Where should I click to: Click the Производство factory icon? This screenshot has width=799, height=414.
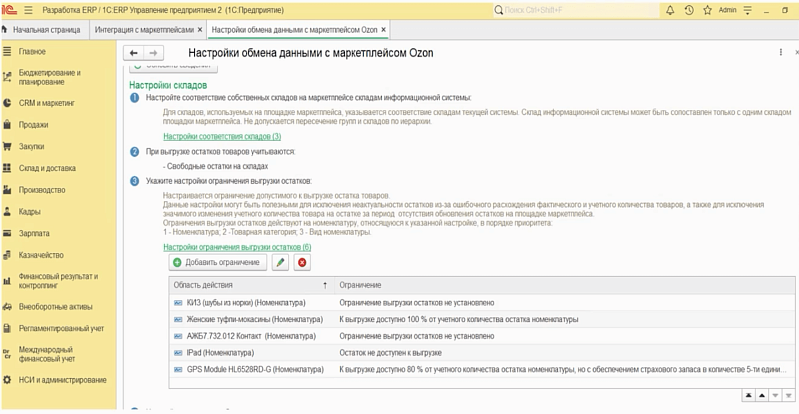pyautogui.click(x=7, y=190)
